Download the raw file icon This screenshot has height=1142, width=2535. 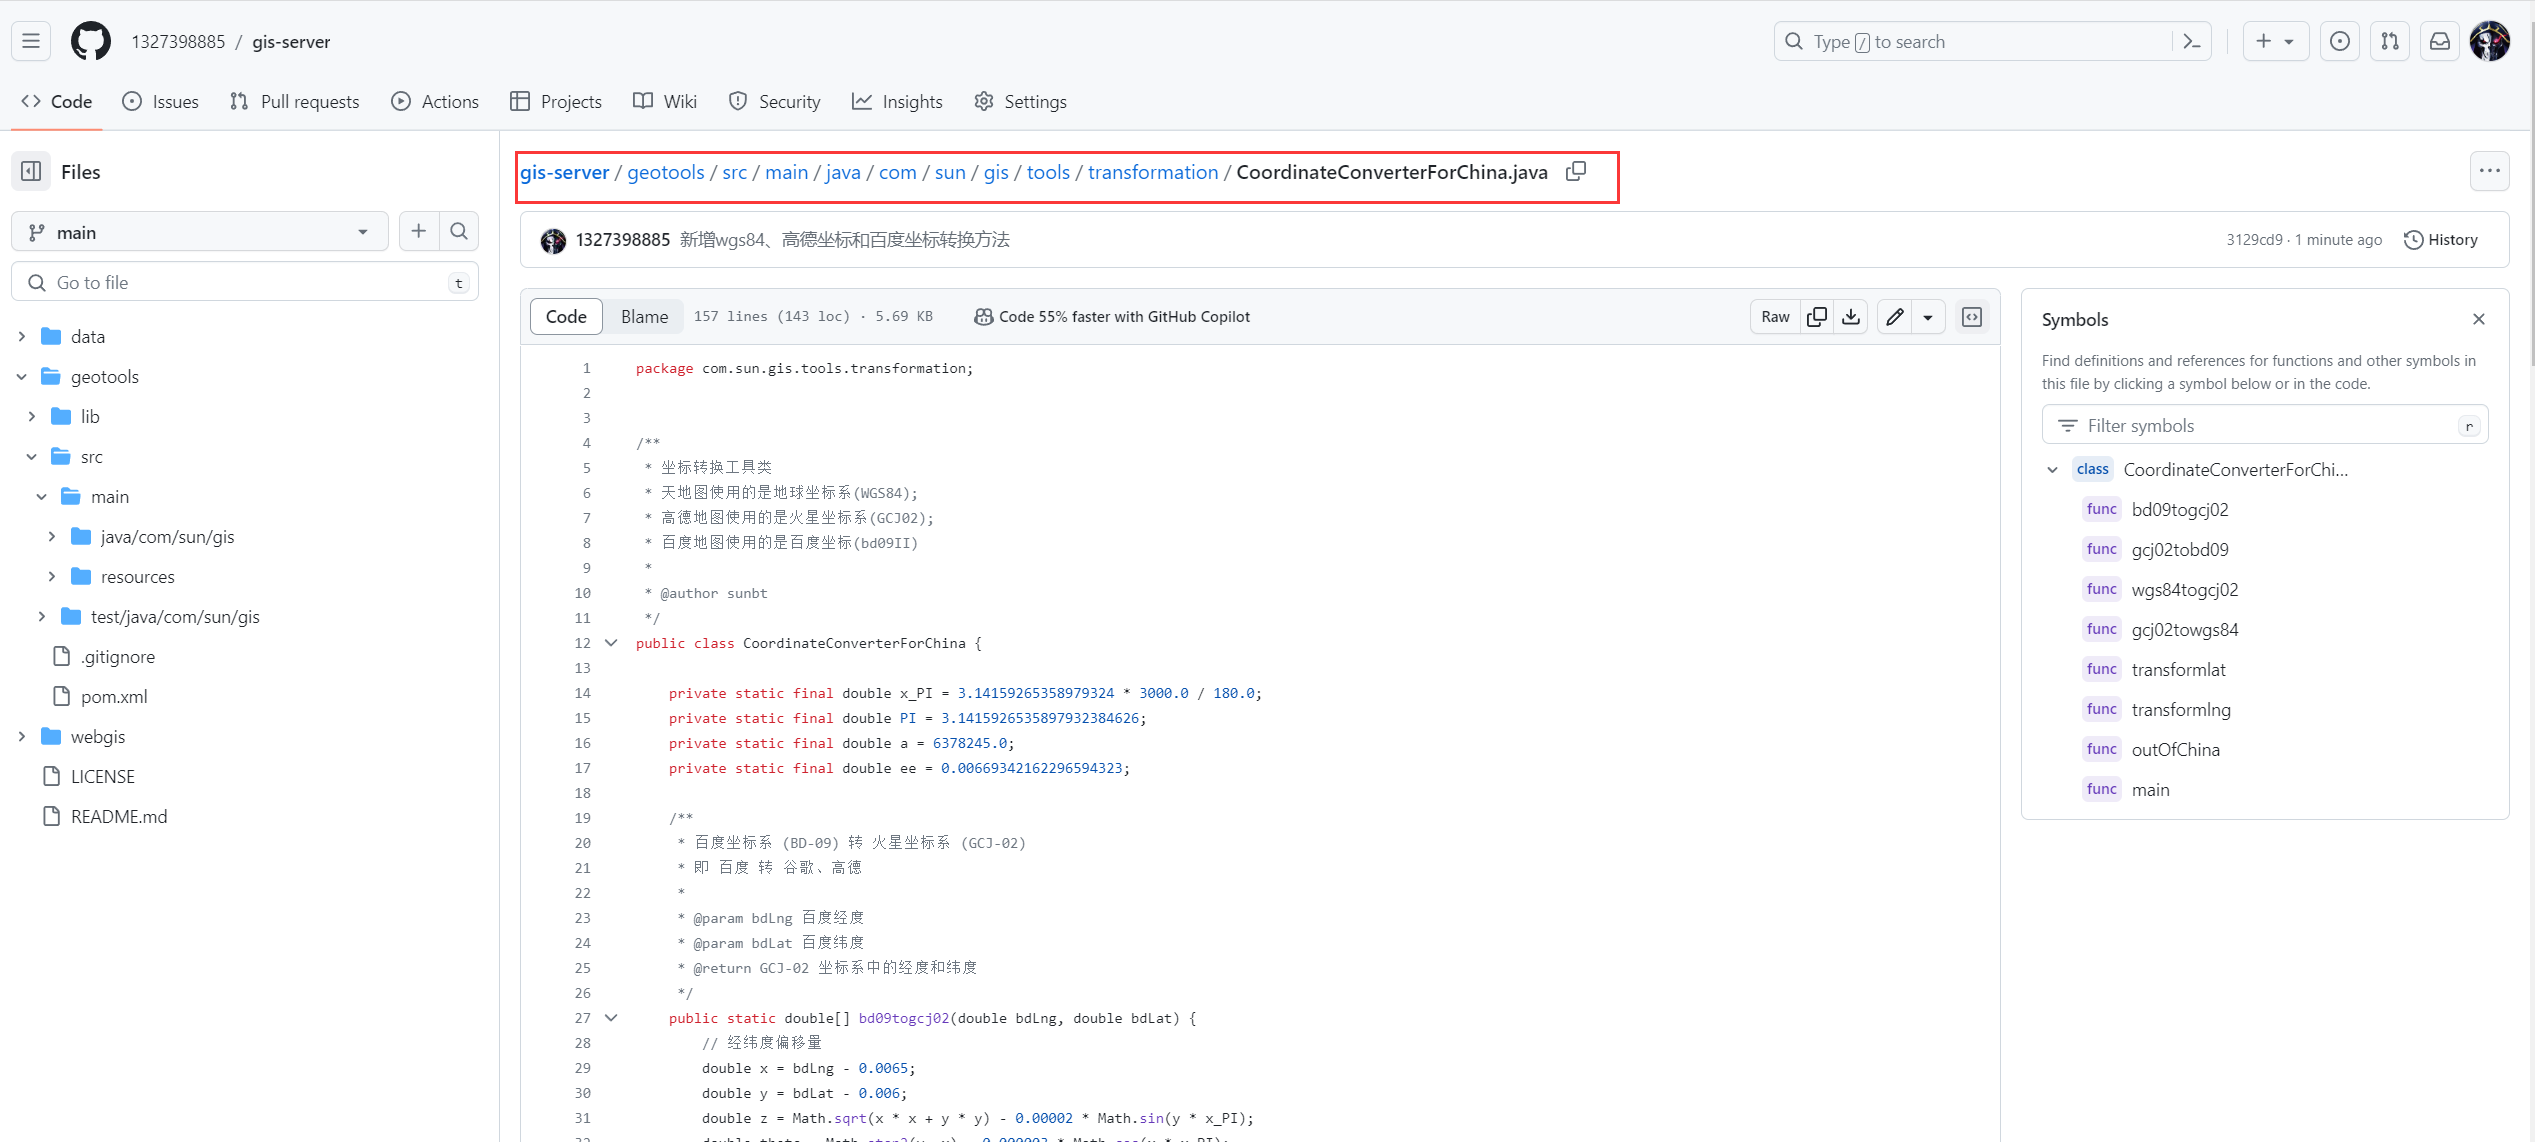(x=1851, y=317)
